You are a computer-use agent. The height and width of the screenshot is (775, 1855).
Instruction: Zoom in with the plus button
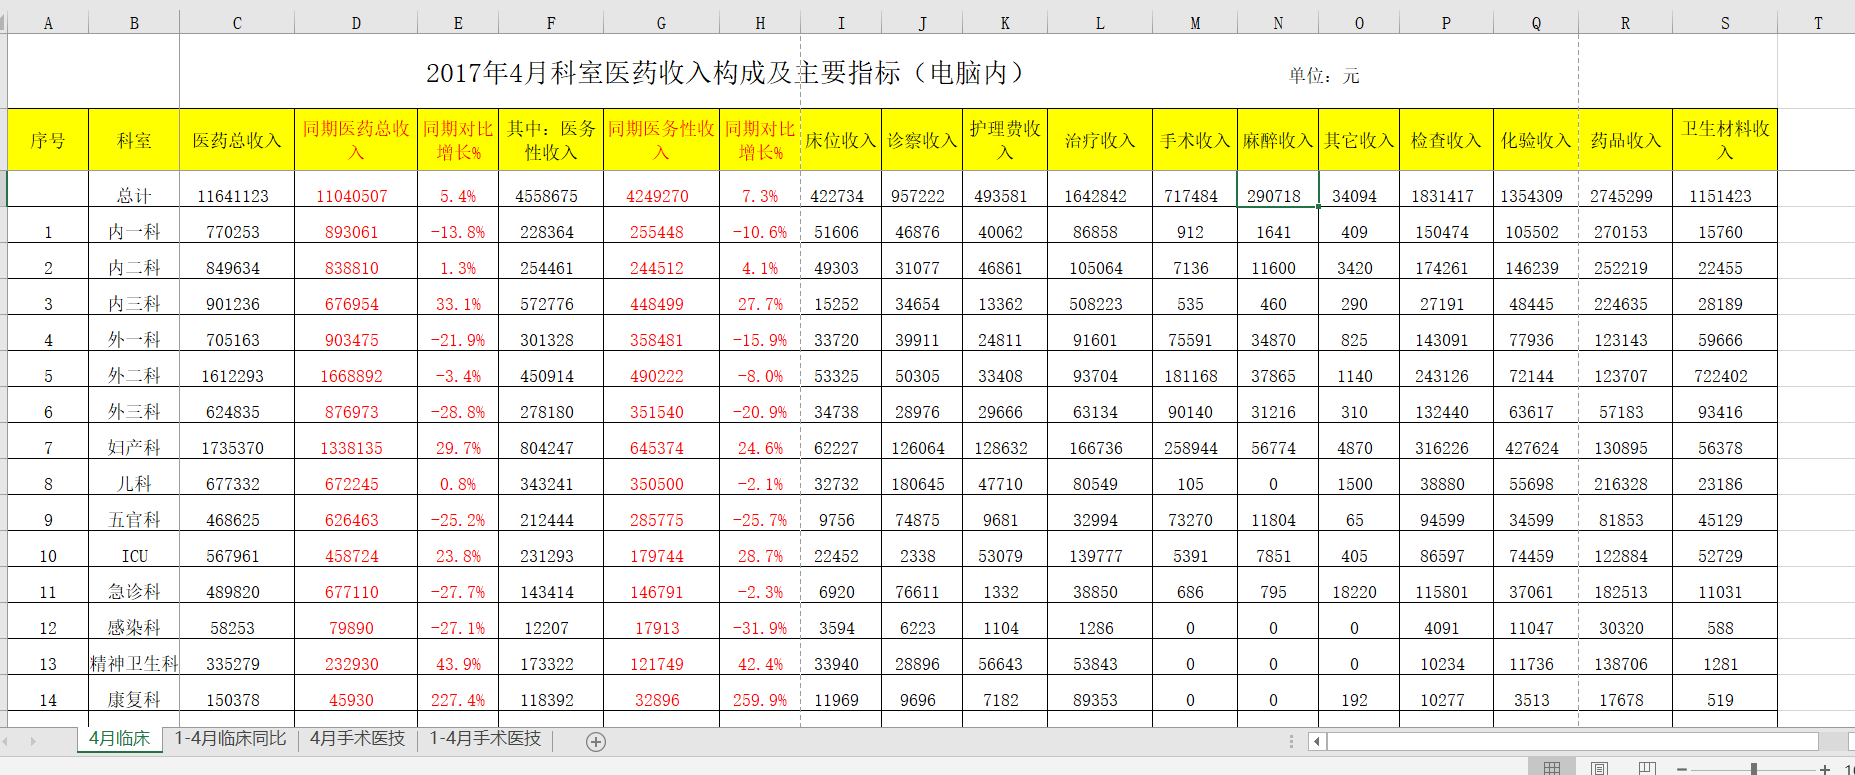click(1825, 769)
